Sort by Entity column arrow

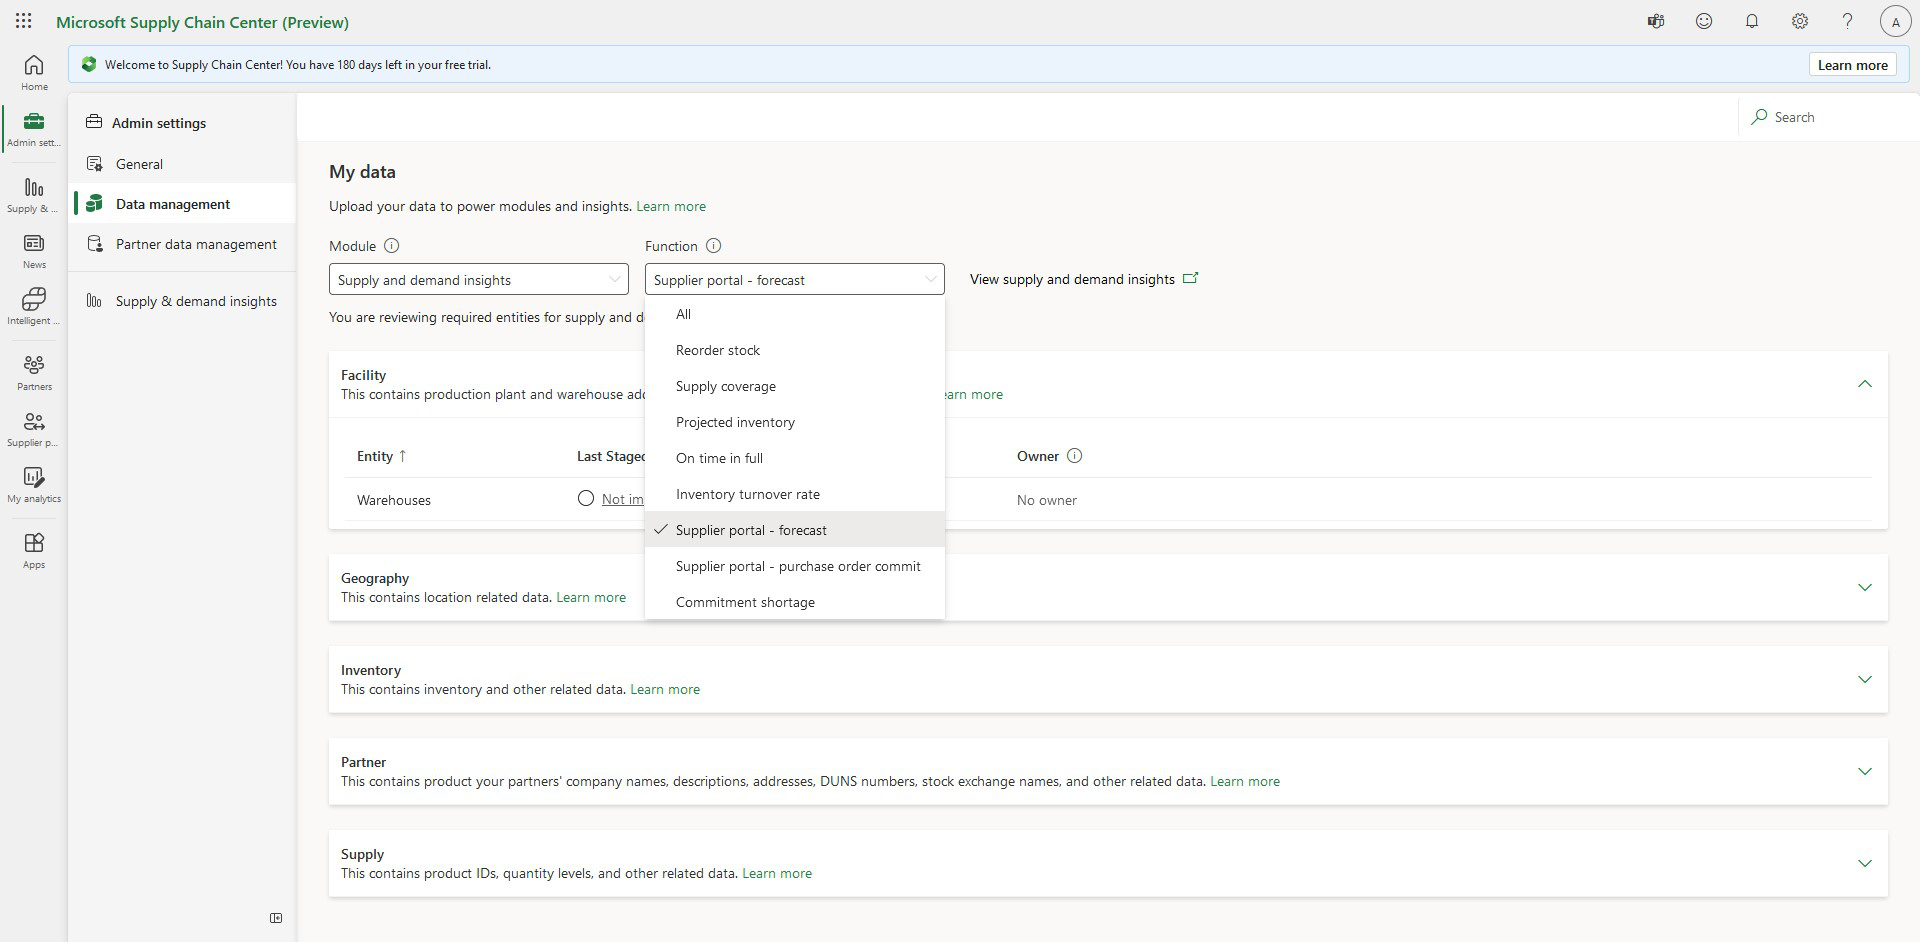click(403, 456)
